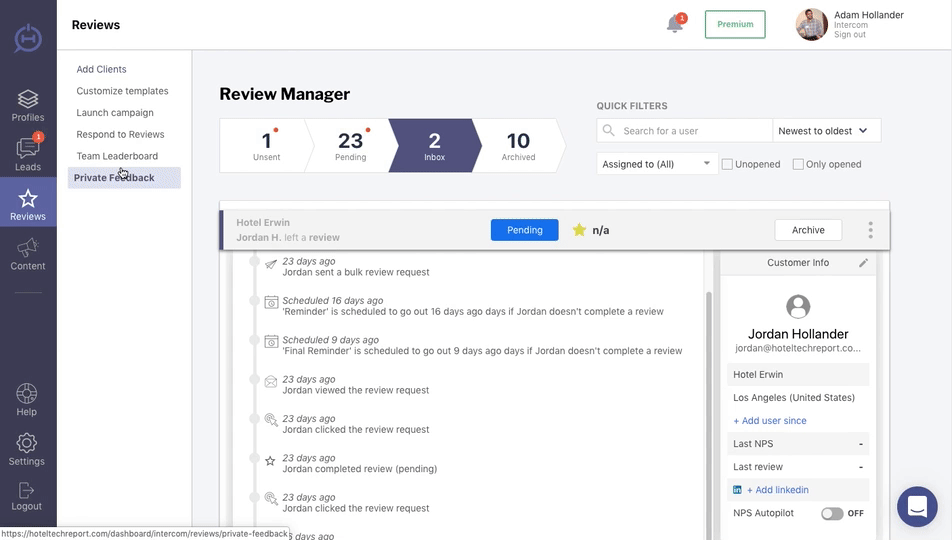Open the three-dot menu for Hotel Erwin review
The image size is (952, 540).
click(871, 230)
